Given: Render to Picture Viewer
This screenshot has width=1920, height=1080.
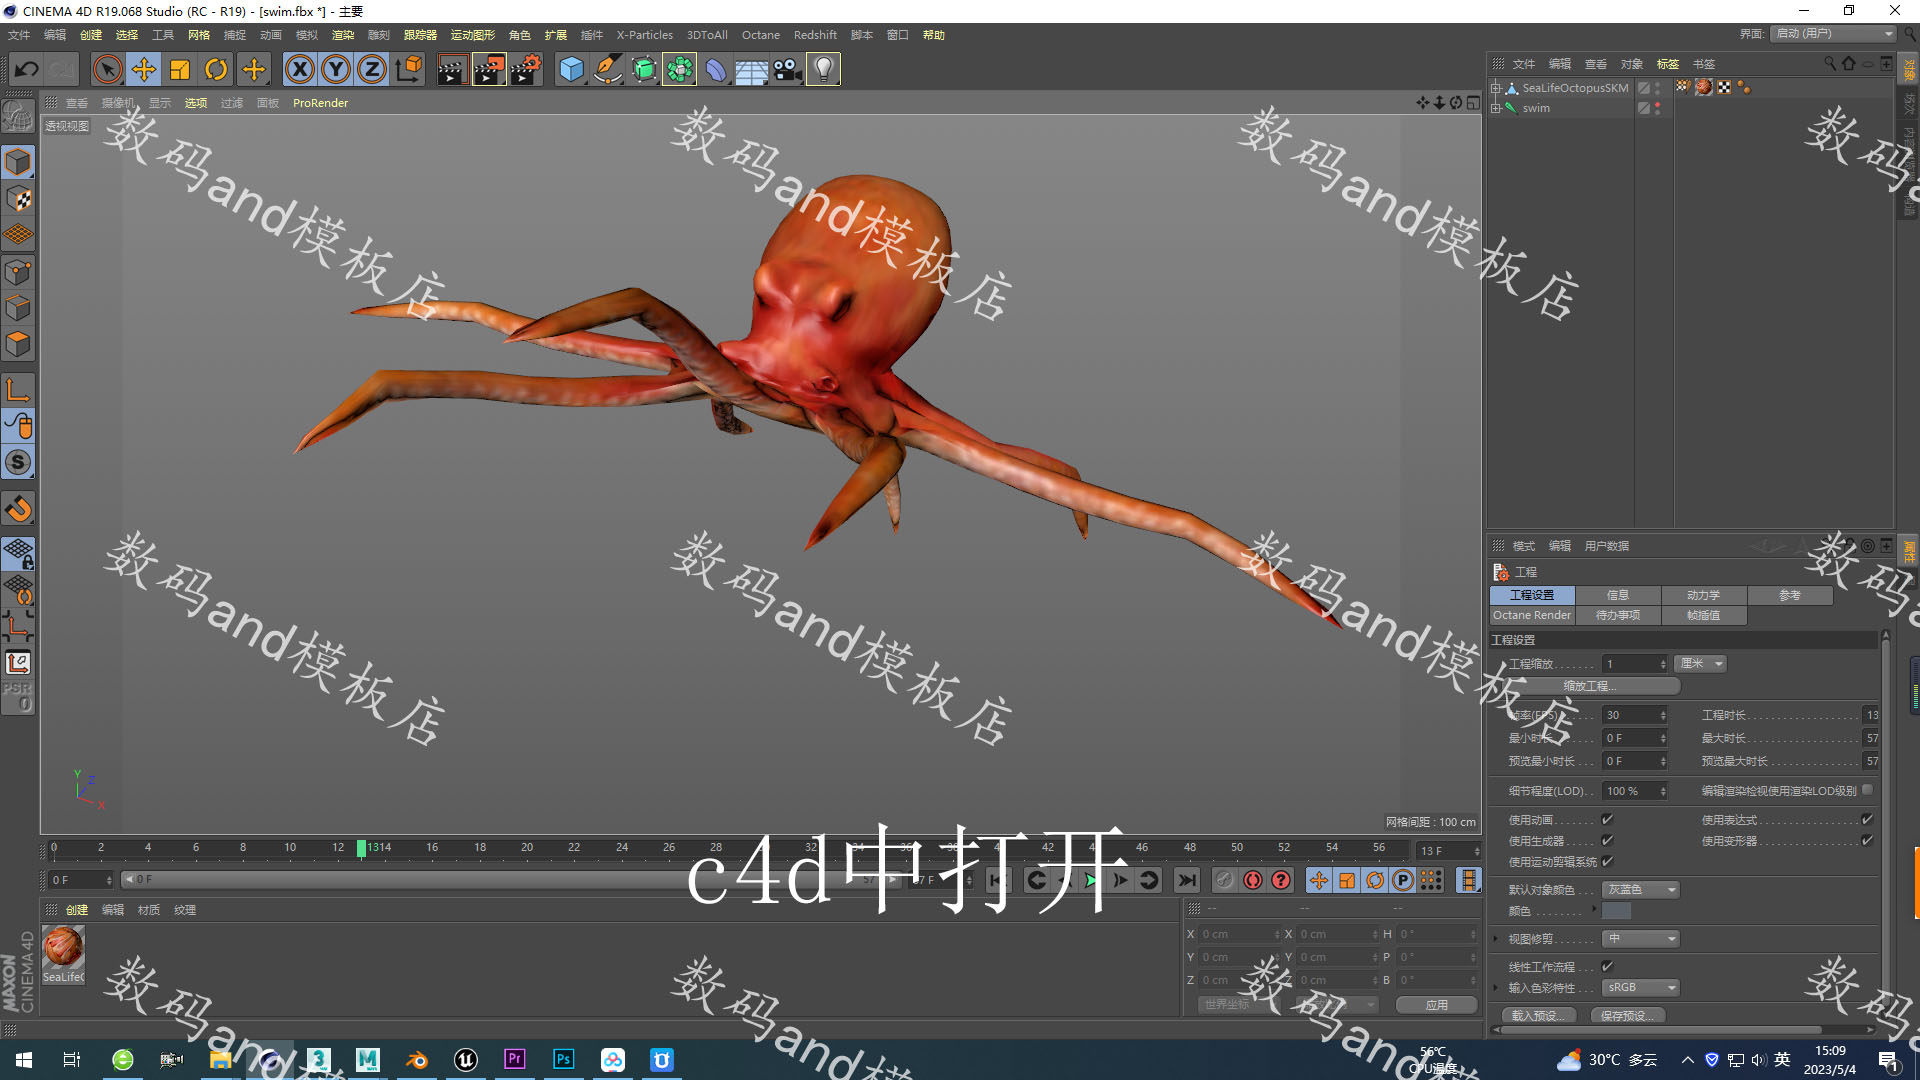Looking at the screenshot, I should [489, 69].
